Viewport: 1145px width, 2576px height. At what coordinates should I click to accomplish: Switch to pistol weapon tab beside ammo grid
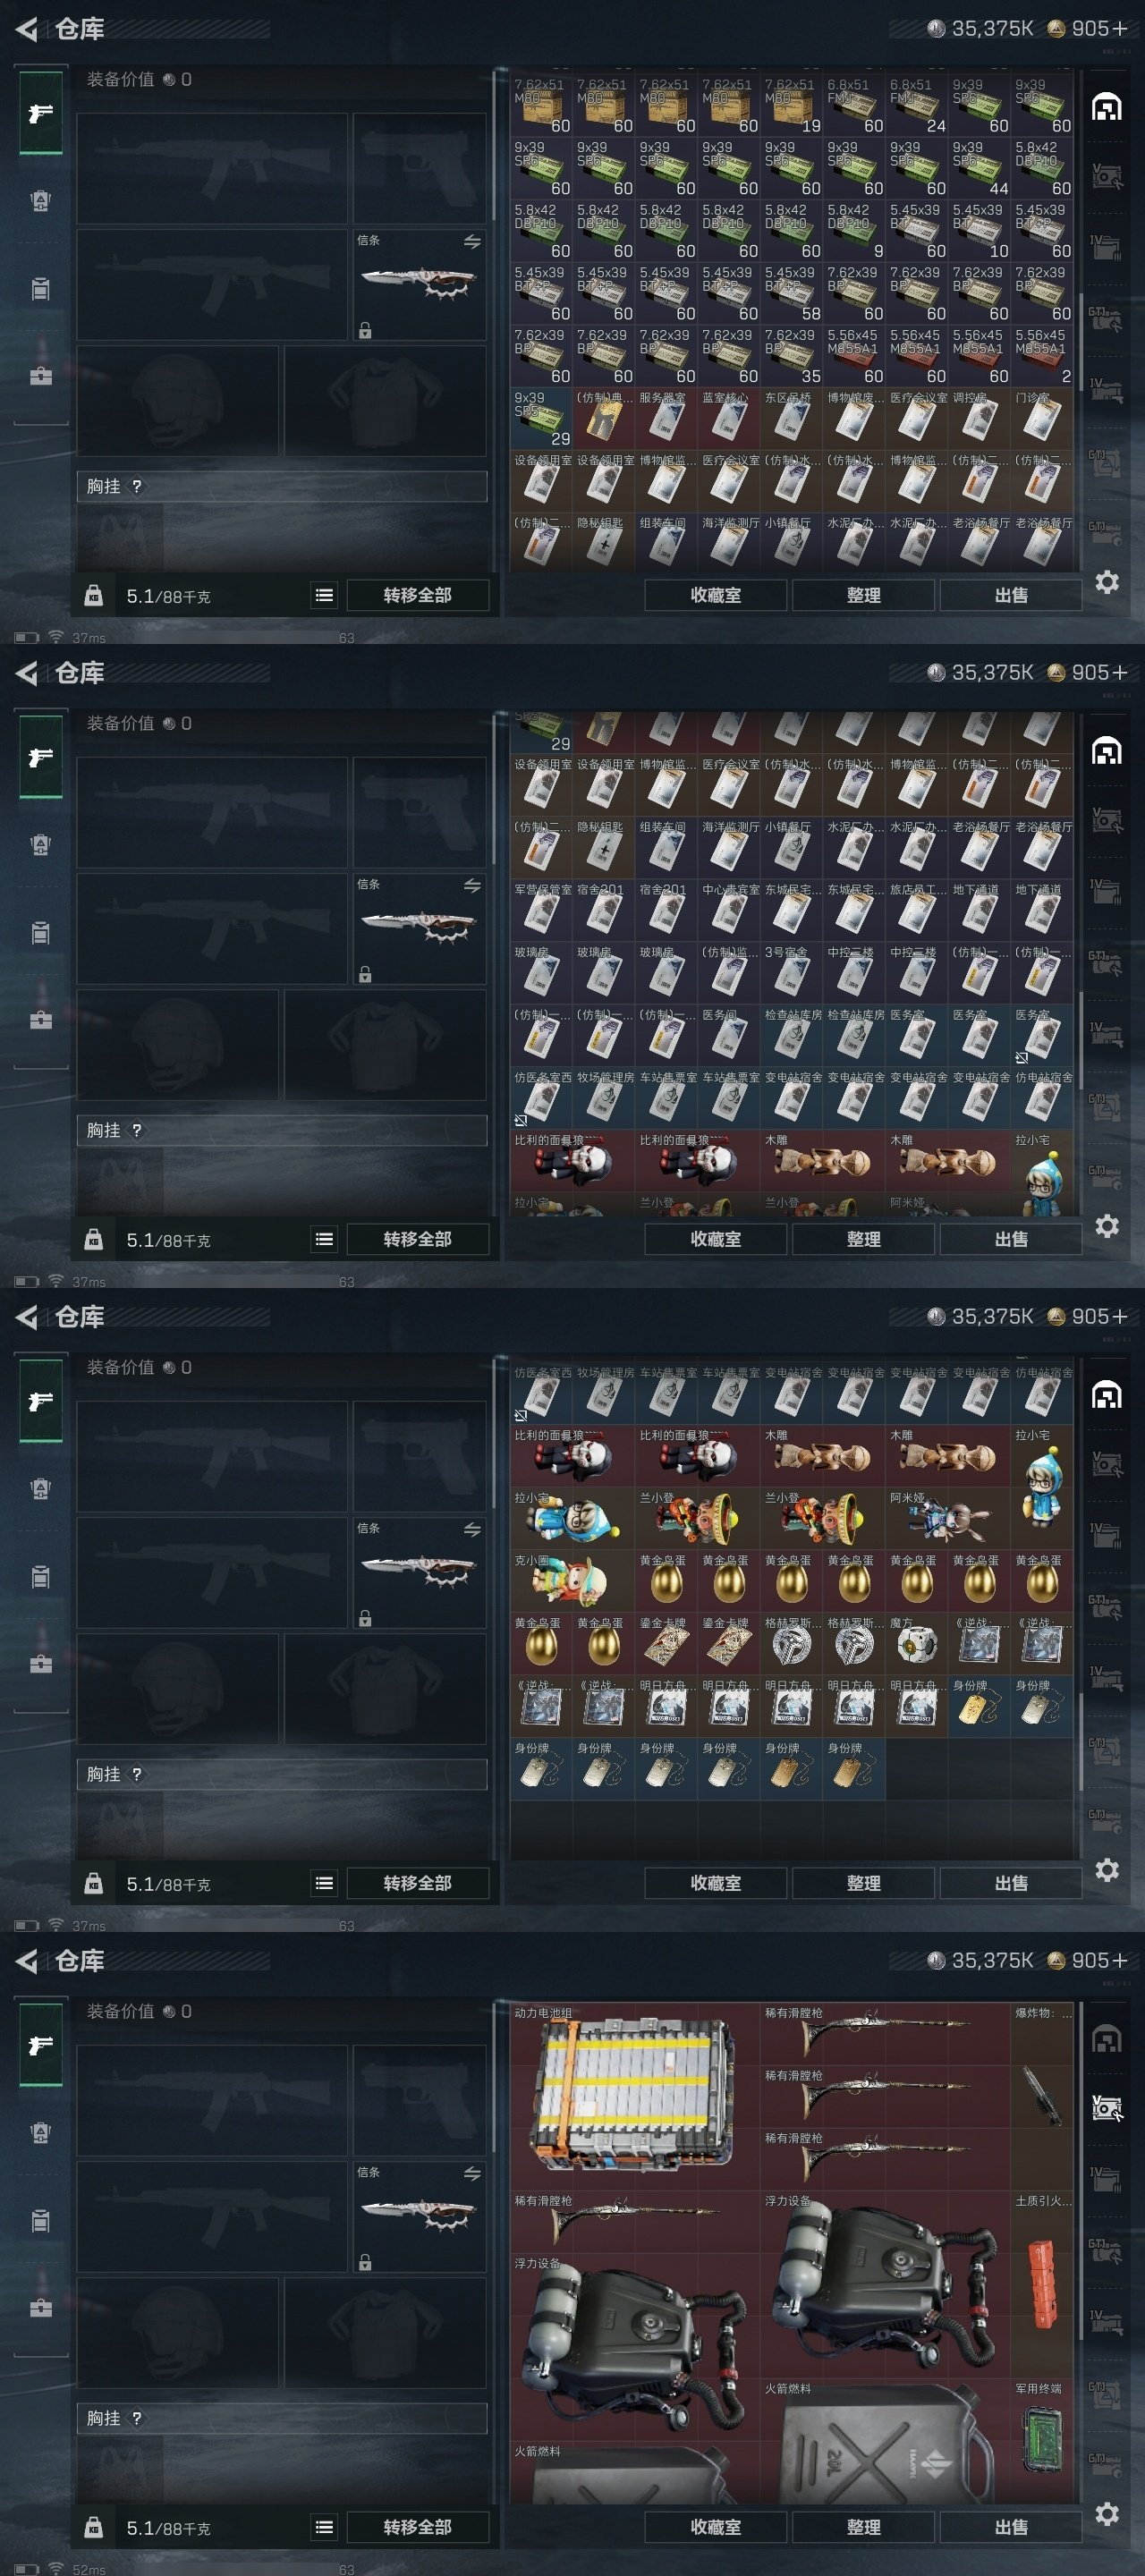click(x=41, y=113)
